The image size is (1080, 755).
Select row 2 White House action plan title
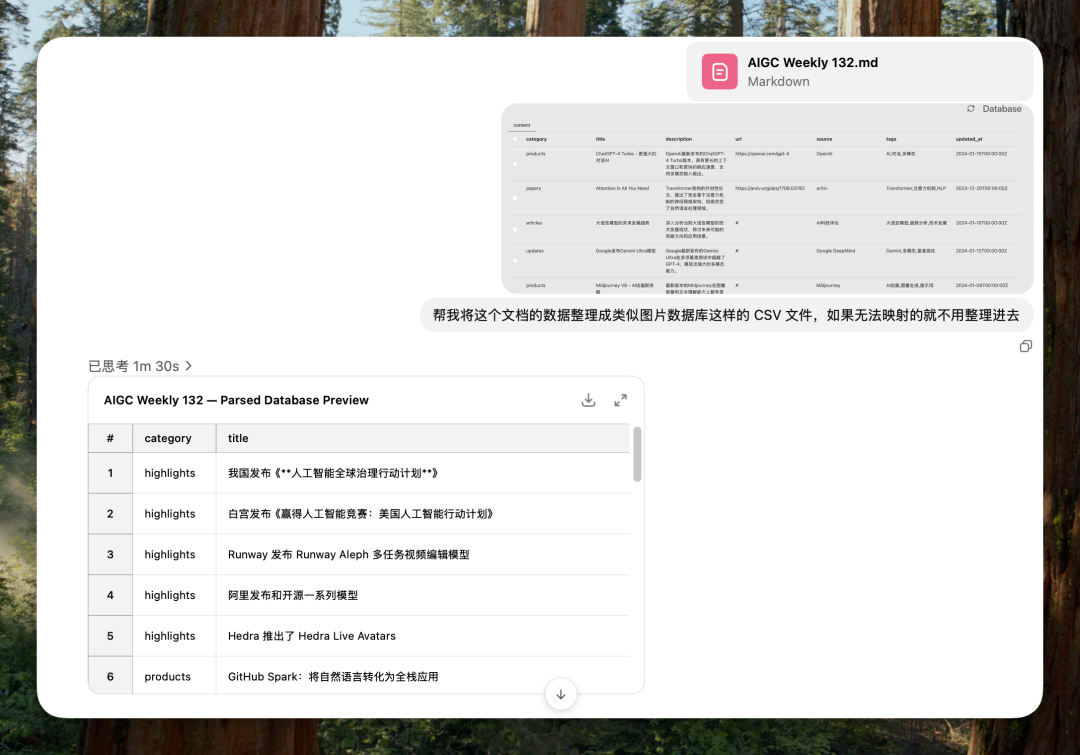pos(423,514)
